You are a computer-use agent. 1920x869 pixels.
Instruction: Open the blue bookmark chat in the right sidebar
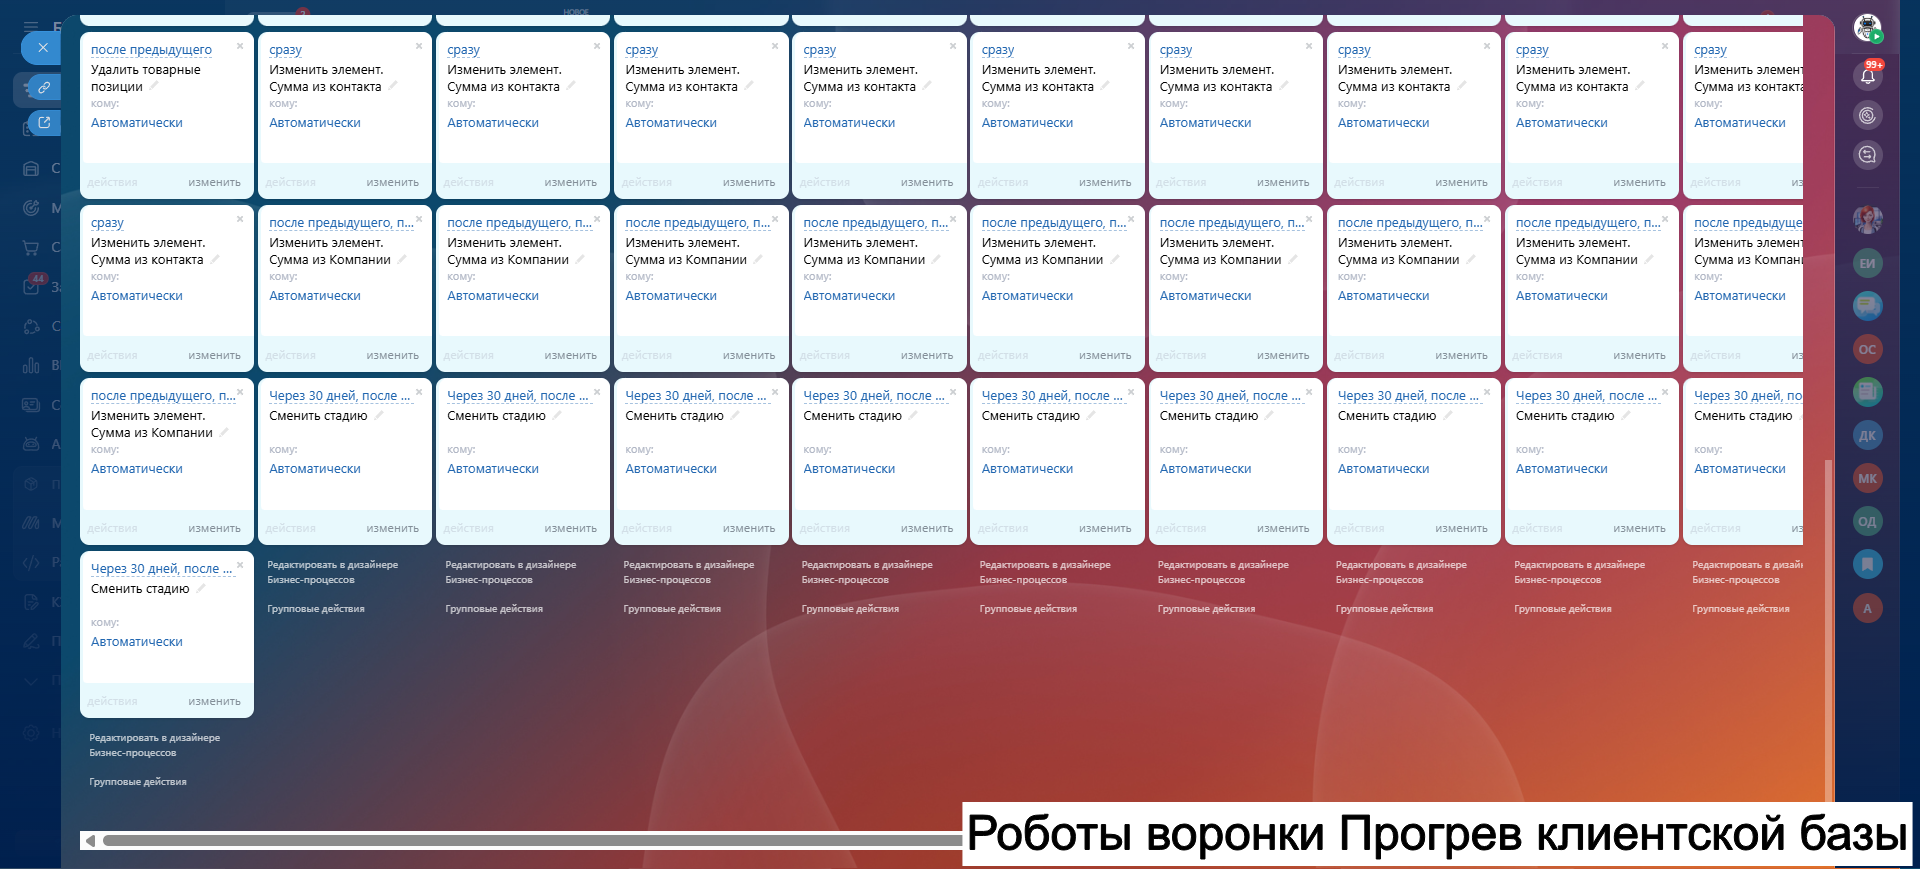point(1867,564)
